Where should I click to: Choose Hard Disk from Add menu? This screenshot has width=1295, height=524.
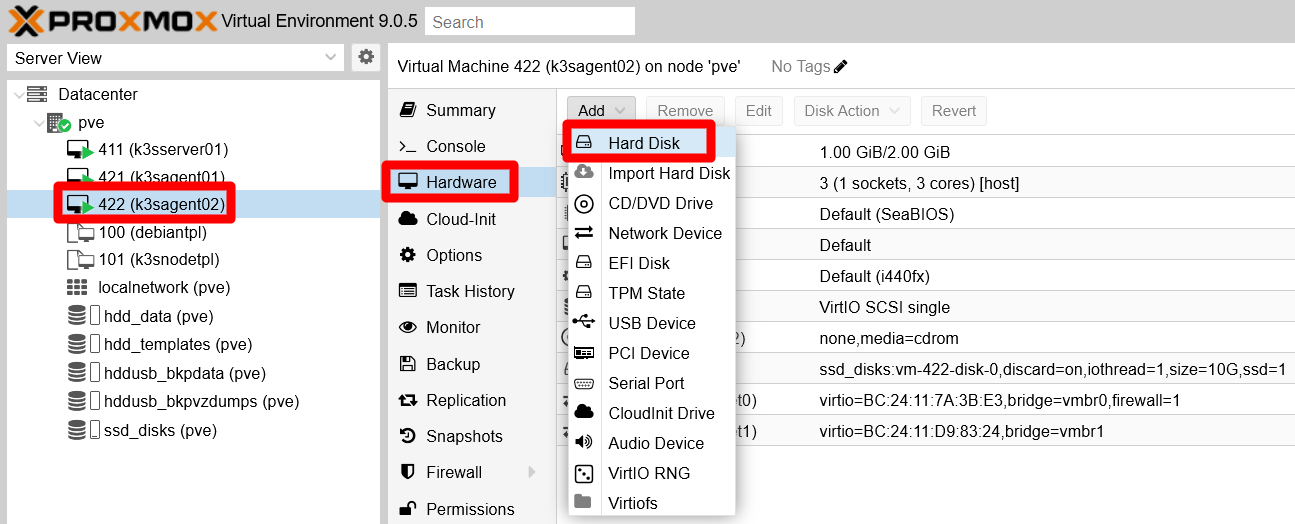tap(652, 143)
